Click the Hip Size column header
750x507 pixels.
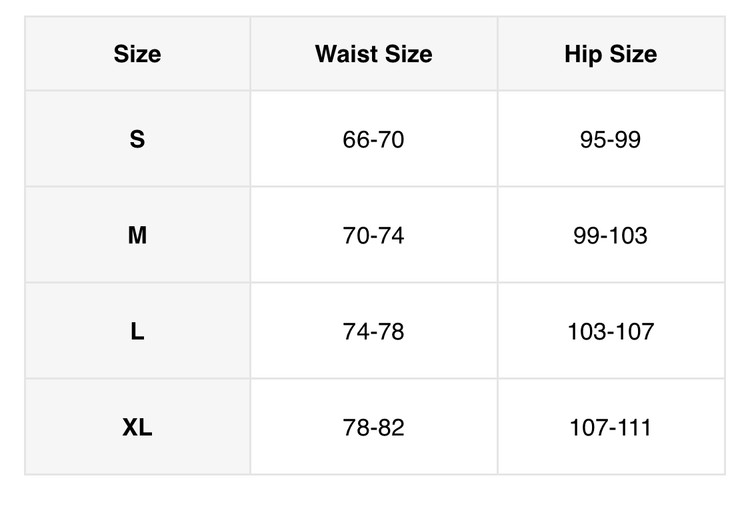coord(610,54)
